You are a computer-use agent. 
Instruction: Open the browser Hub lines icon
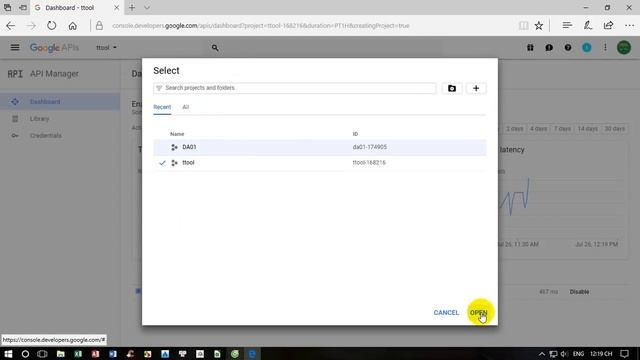point(567,25)
